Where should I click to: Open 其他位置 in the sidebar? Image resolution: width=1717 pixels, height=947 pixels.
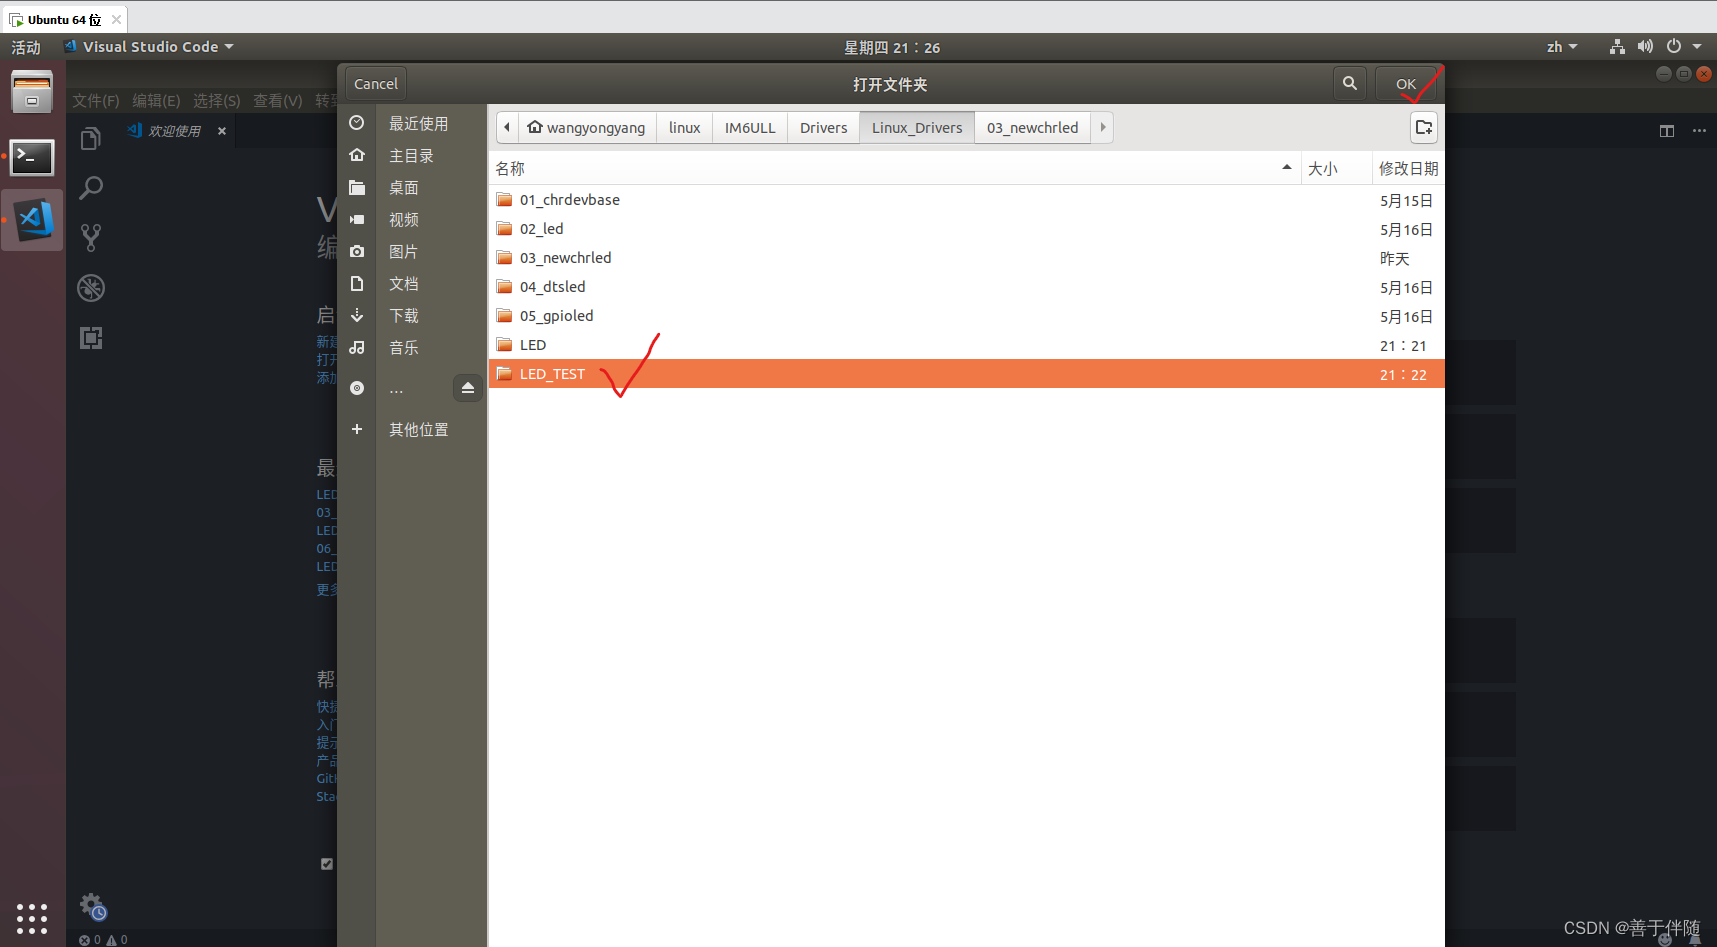point(412,429)
